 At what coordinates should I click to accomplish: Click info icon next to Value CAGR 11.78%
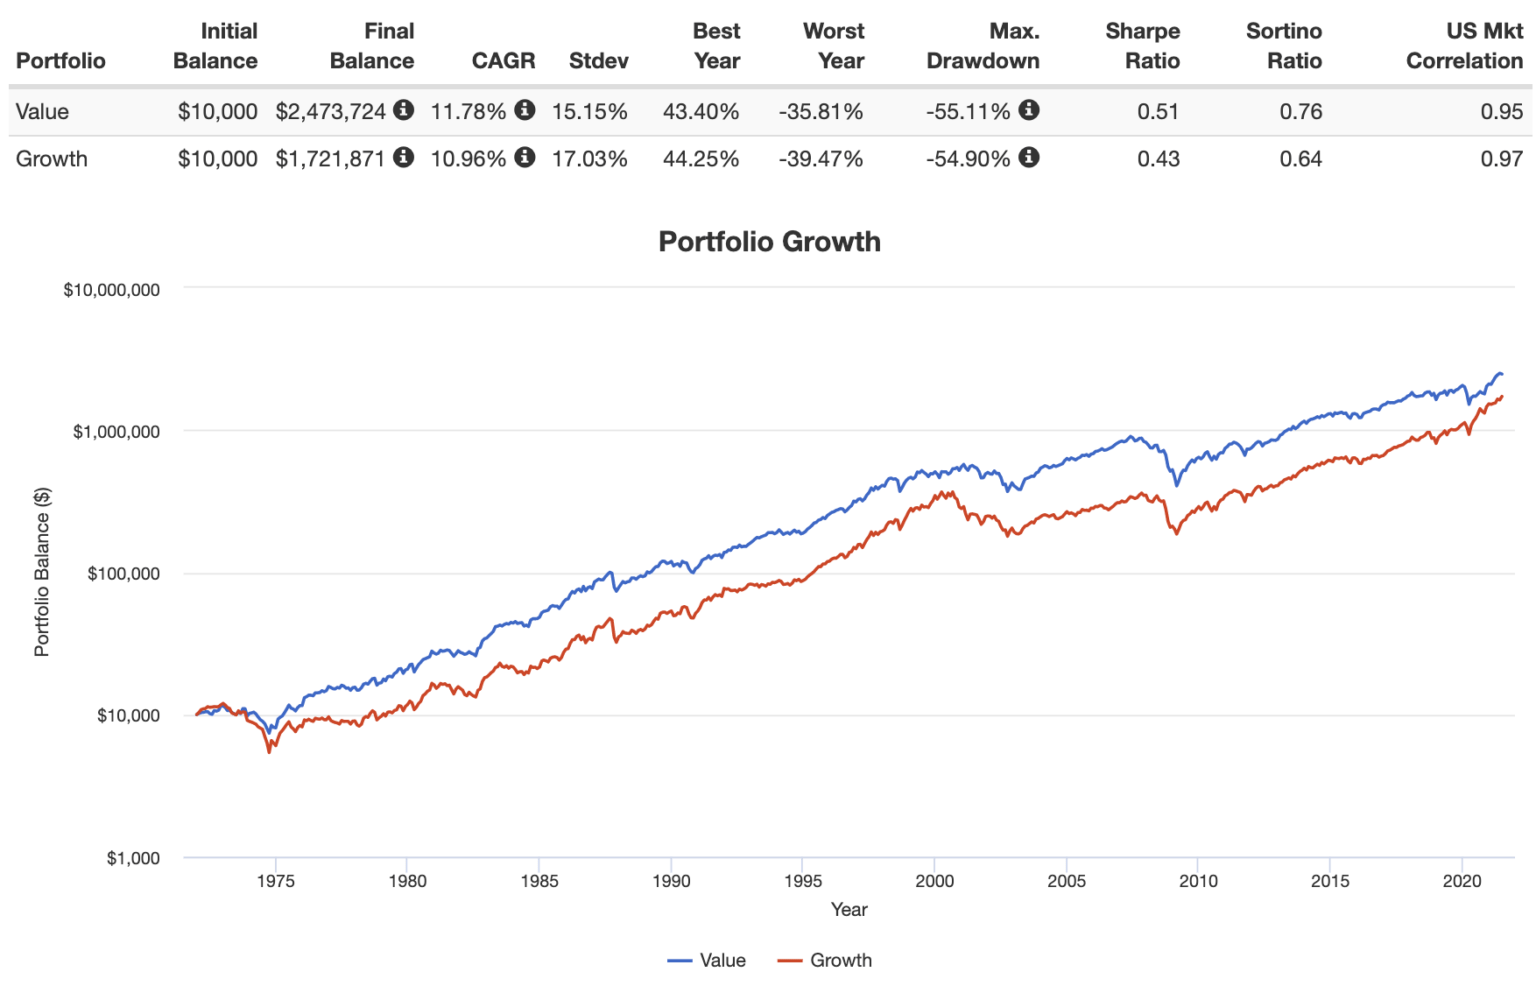pyautogui.click(x=525, y=110)
